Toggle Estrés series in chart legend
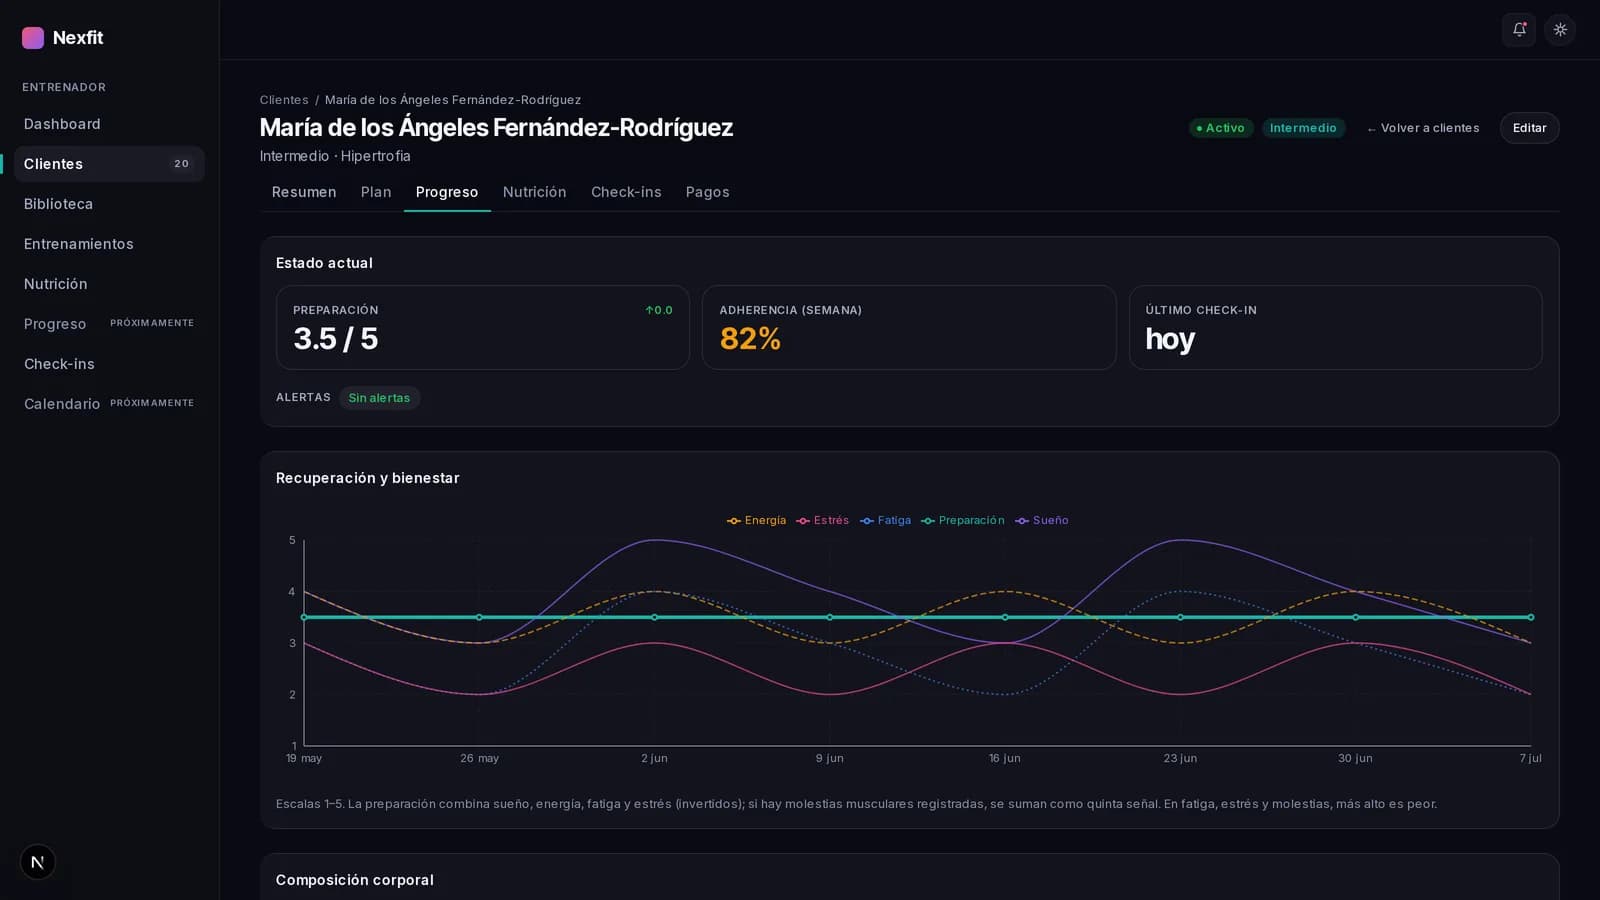1600x900 pixels. coord(822,520)
